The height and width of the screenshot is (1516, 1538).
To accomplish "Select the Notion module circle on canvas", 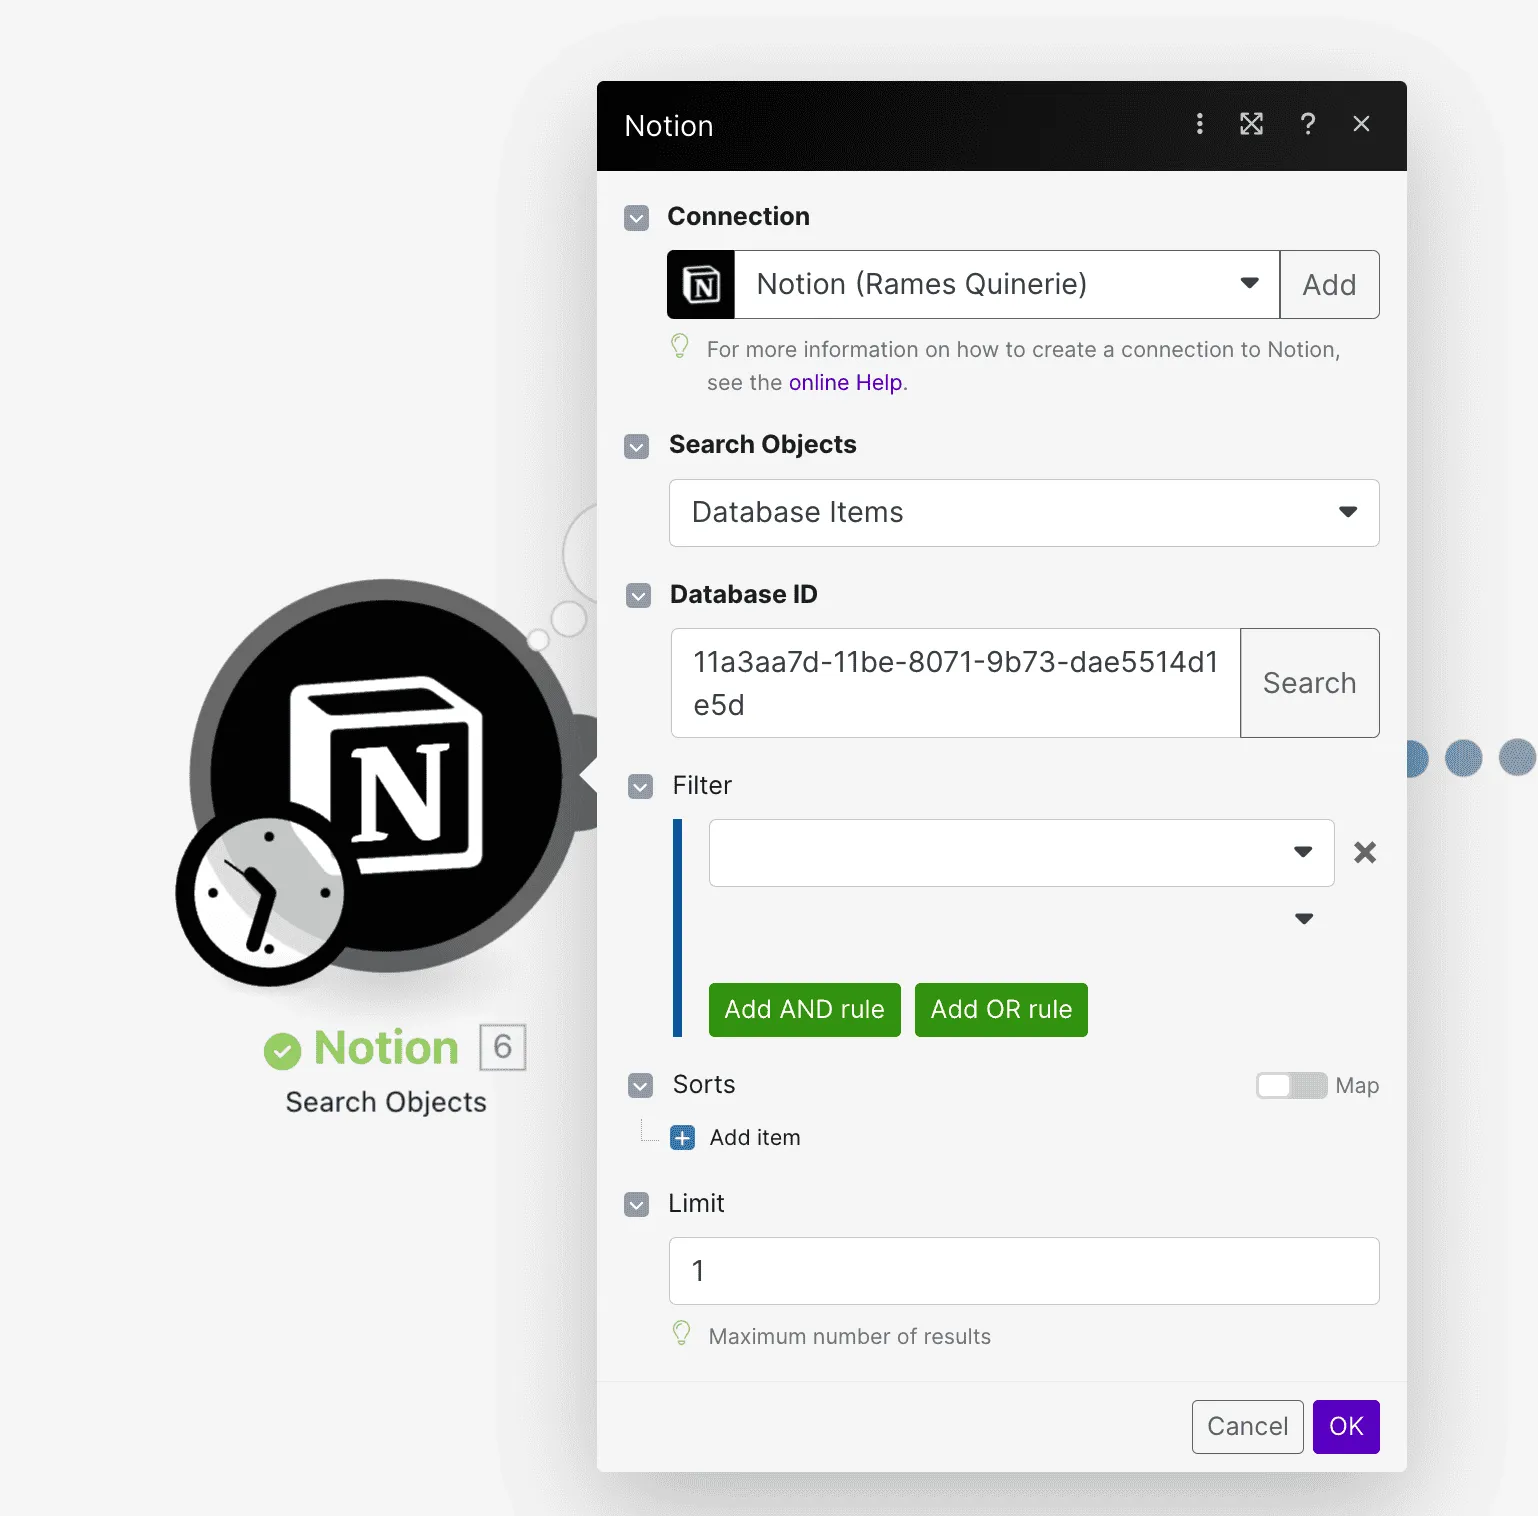I will click(386, 776).
